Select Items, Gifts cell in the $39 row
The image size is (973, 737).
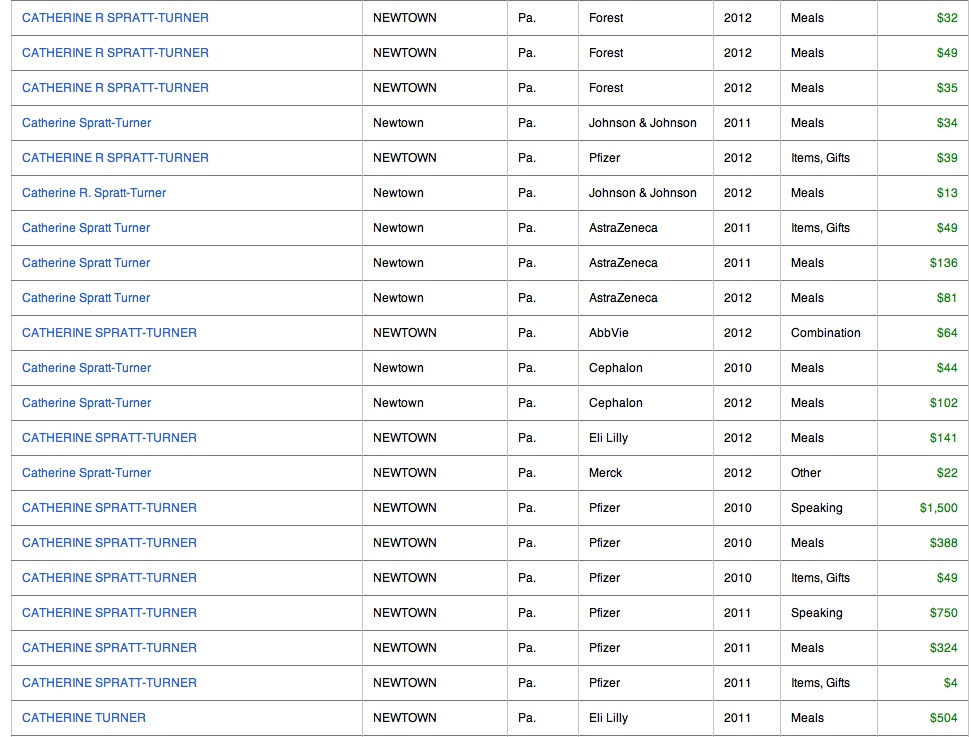(828, 158)
